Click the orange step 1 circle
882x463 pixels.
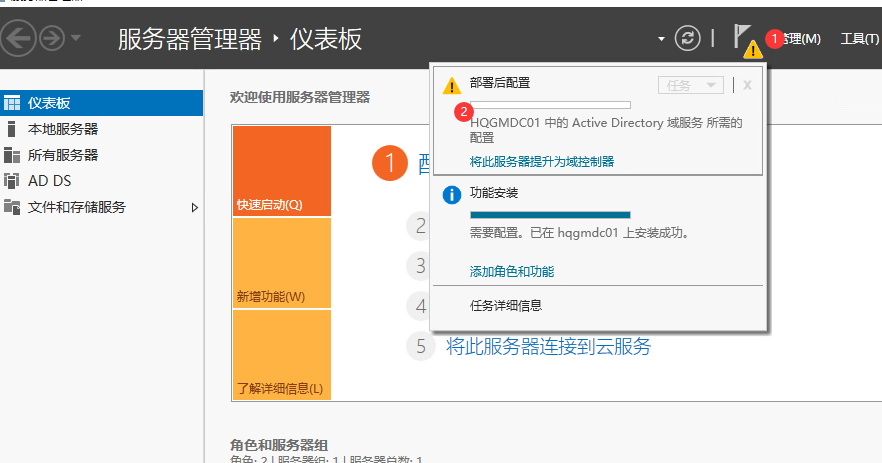[390, 163]
